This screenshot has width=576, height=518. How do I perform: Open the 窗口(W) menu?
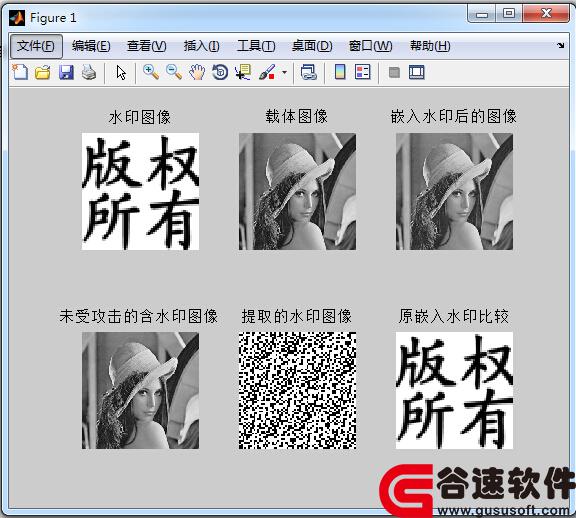(x=370, y=46)
